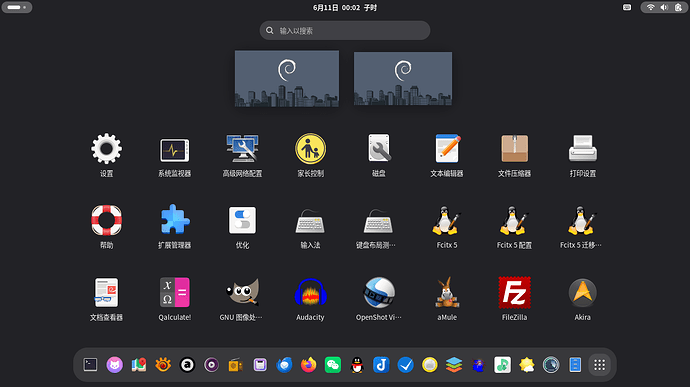Toggle the show applications grid button

click(599, 365)
